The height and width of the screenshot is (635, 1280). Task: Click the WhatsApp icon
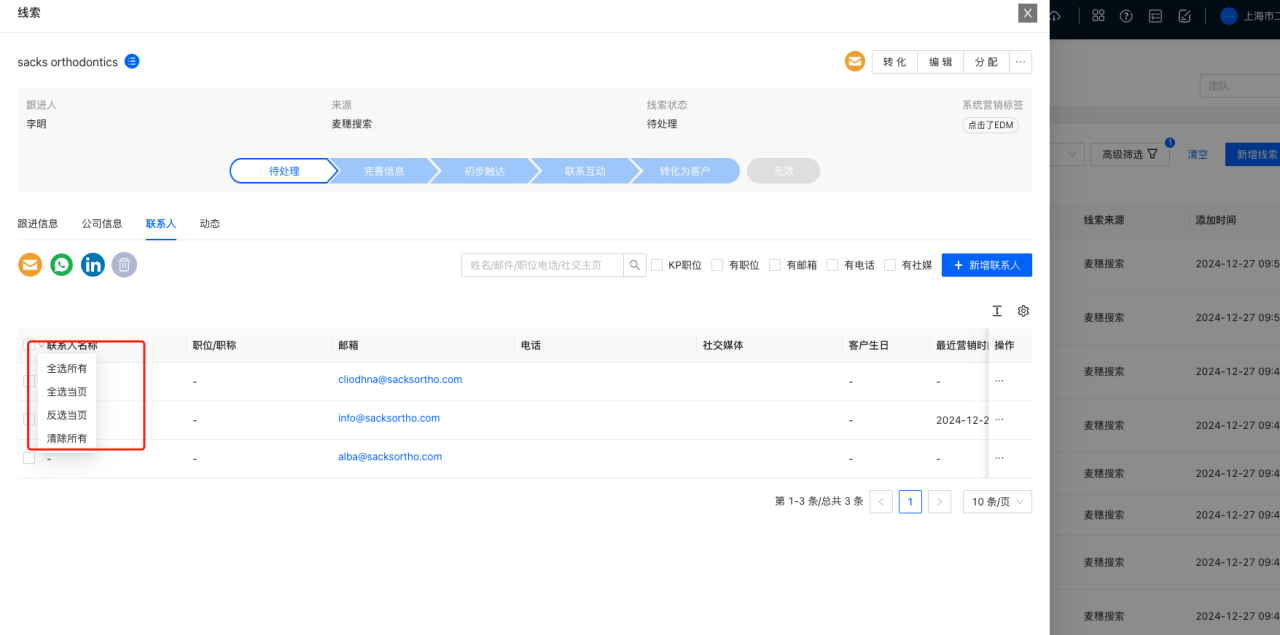point(62,265)
